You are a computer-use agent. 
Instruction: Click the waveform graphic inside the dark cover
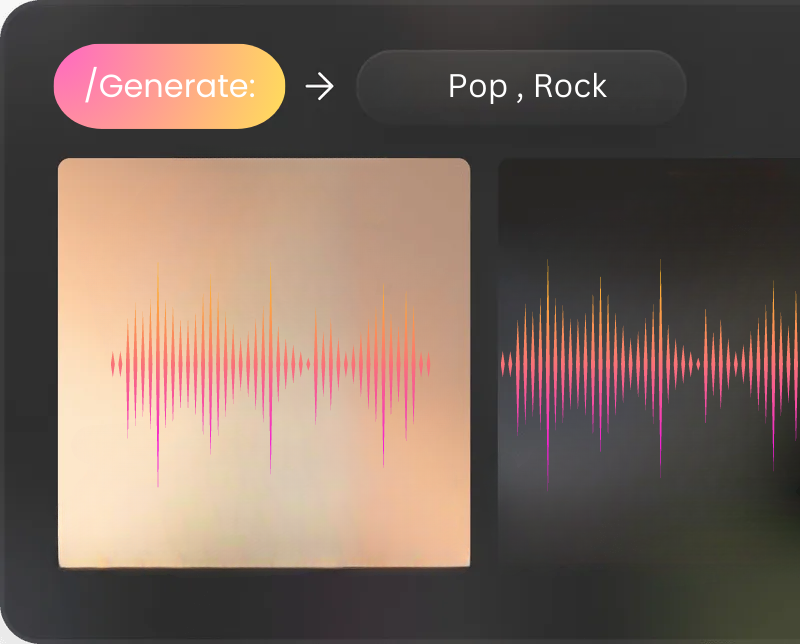coord(650,375)
